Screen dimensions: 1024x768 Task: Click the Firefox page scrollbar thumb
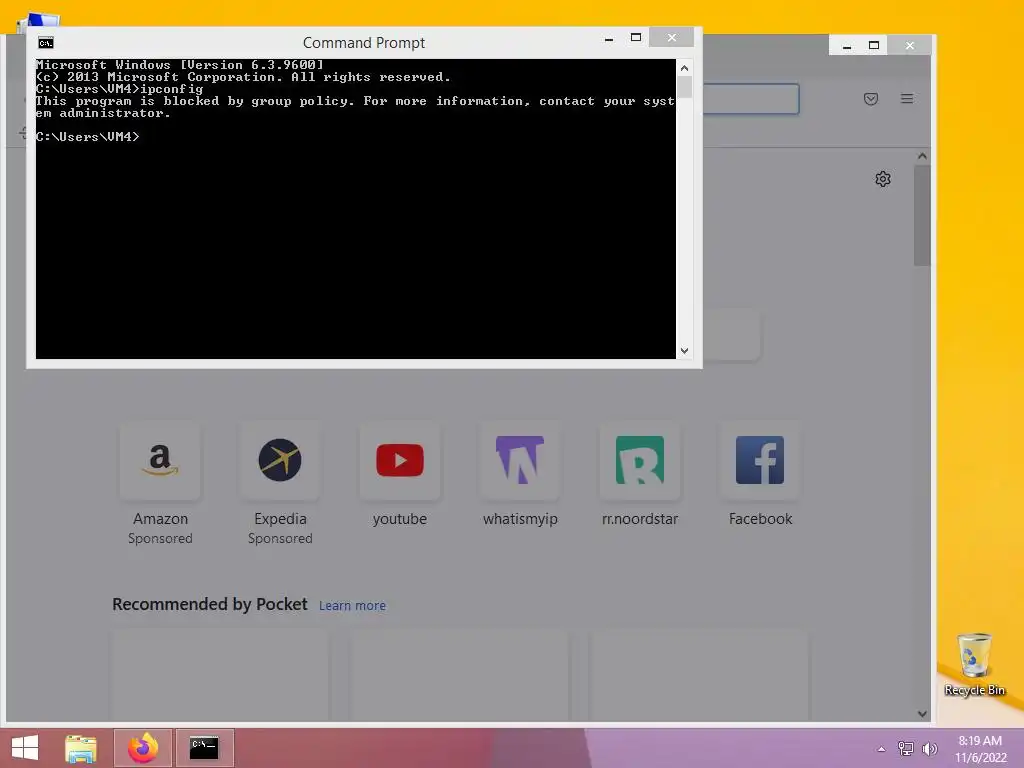pos(922,216)
